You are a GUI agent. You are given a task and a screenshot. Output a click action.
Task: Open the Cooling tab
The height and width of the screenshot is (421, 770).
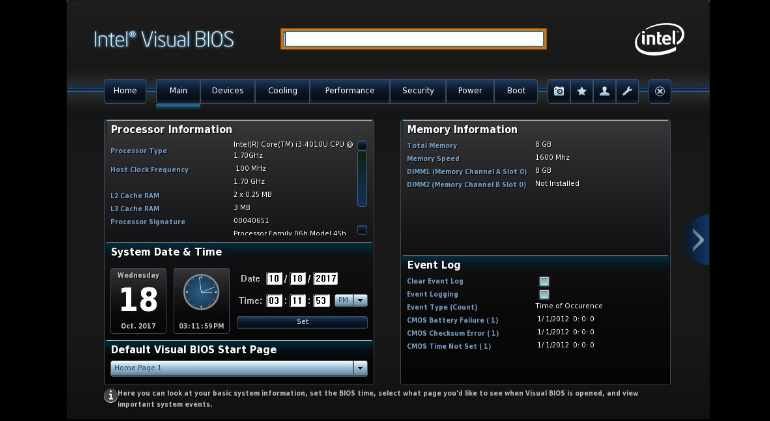click(x=283, y=91)
